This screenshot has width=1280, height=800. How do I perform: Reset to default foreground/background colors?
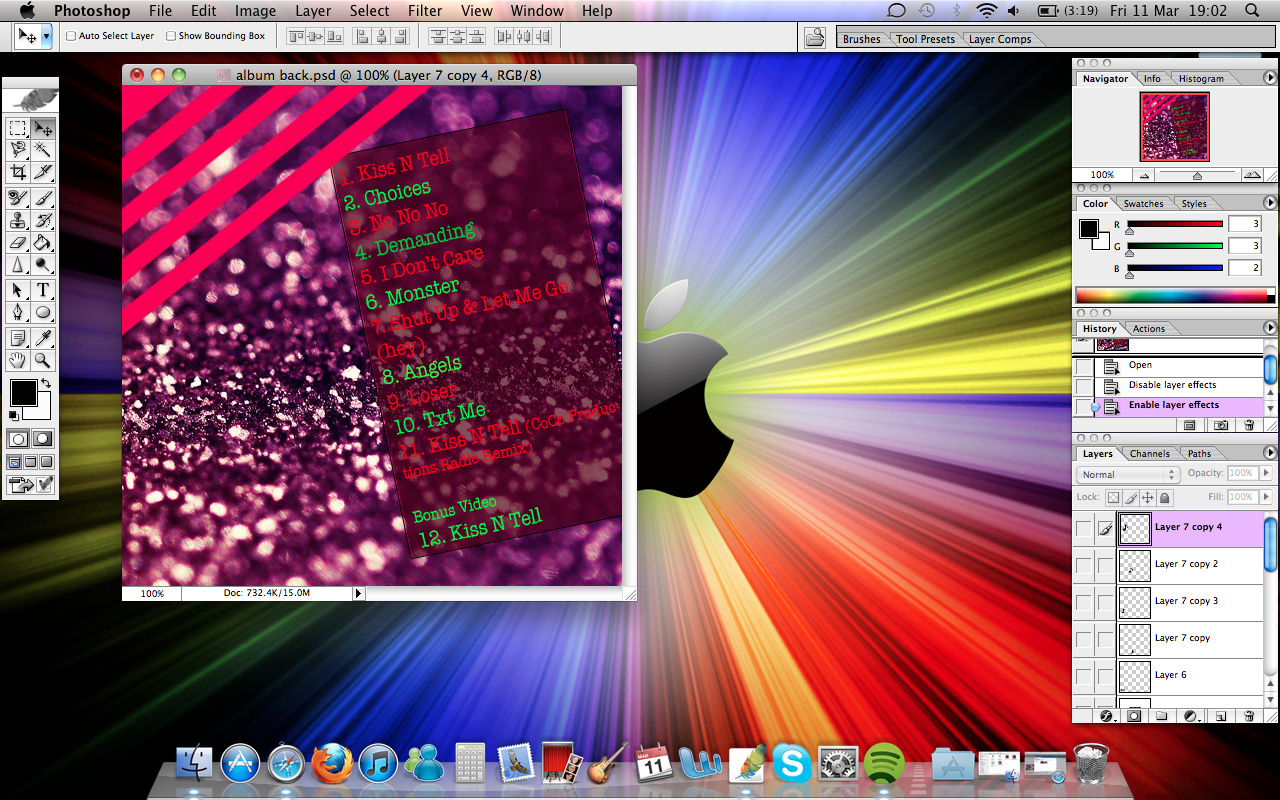(13, 415)
